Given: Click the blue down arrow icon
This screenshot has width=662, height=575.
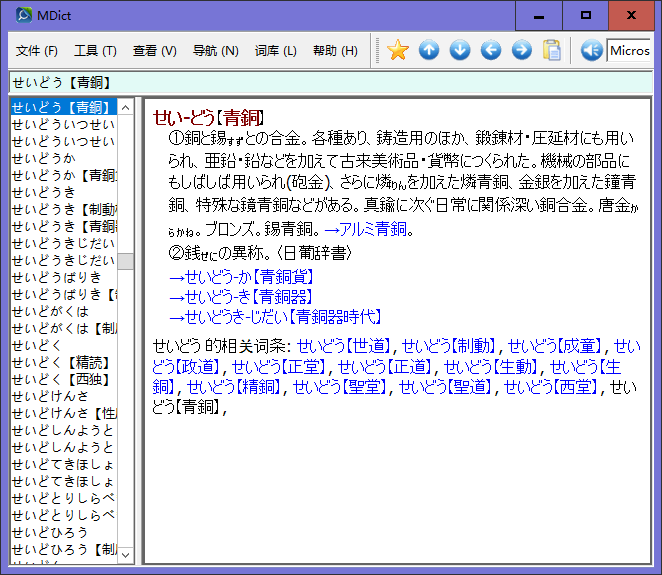Looking at the screenshot, I should pos(460,50).
